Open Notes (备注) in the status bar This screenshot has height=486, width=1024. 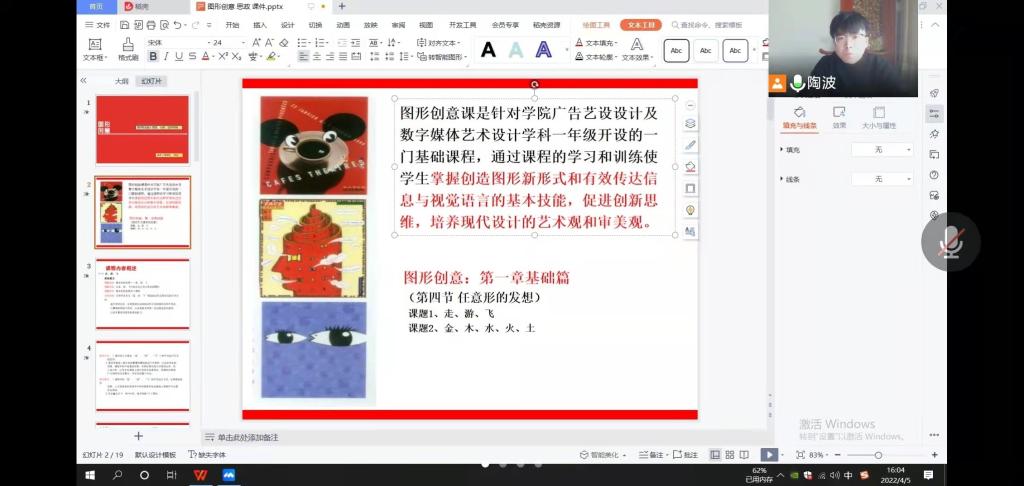pyautogui.click(x=652, y=455)
